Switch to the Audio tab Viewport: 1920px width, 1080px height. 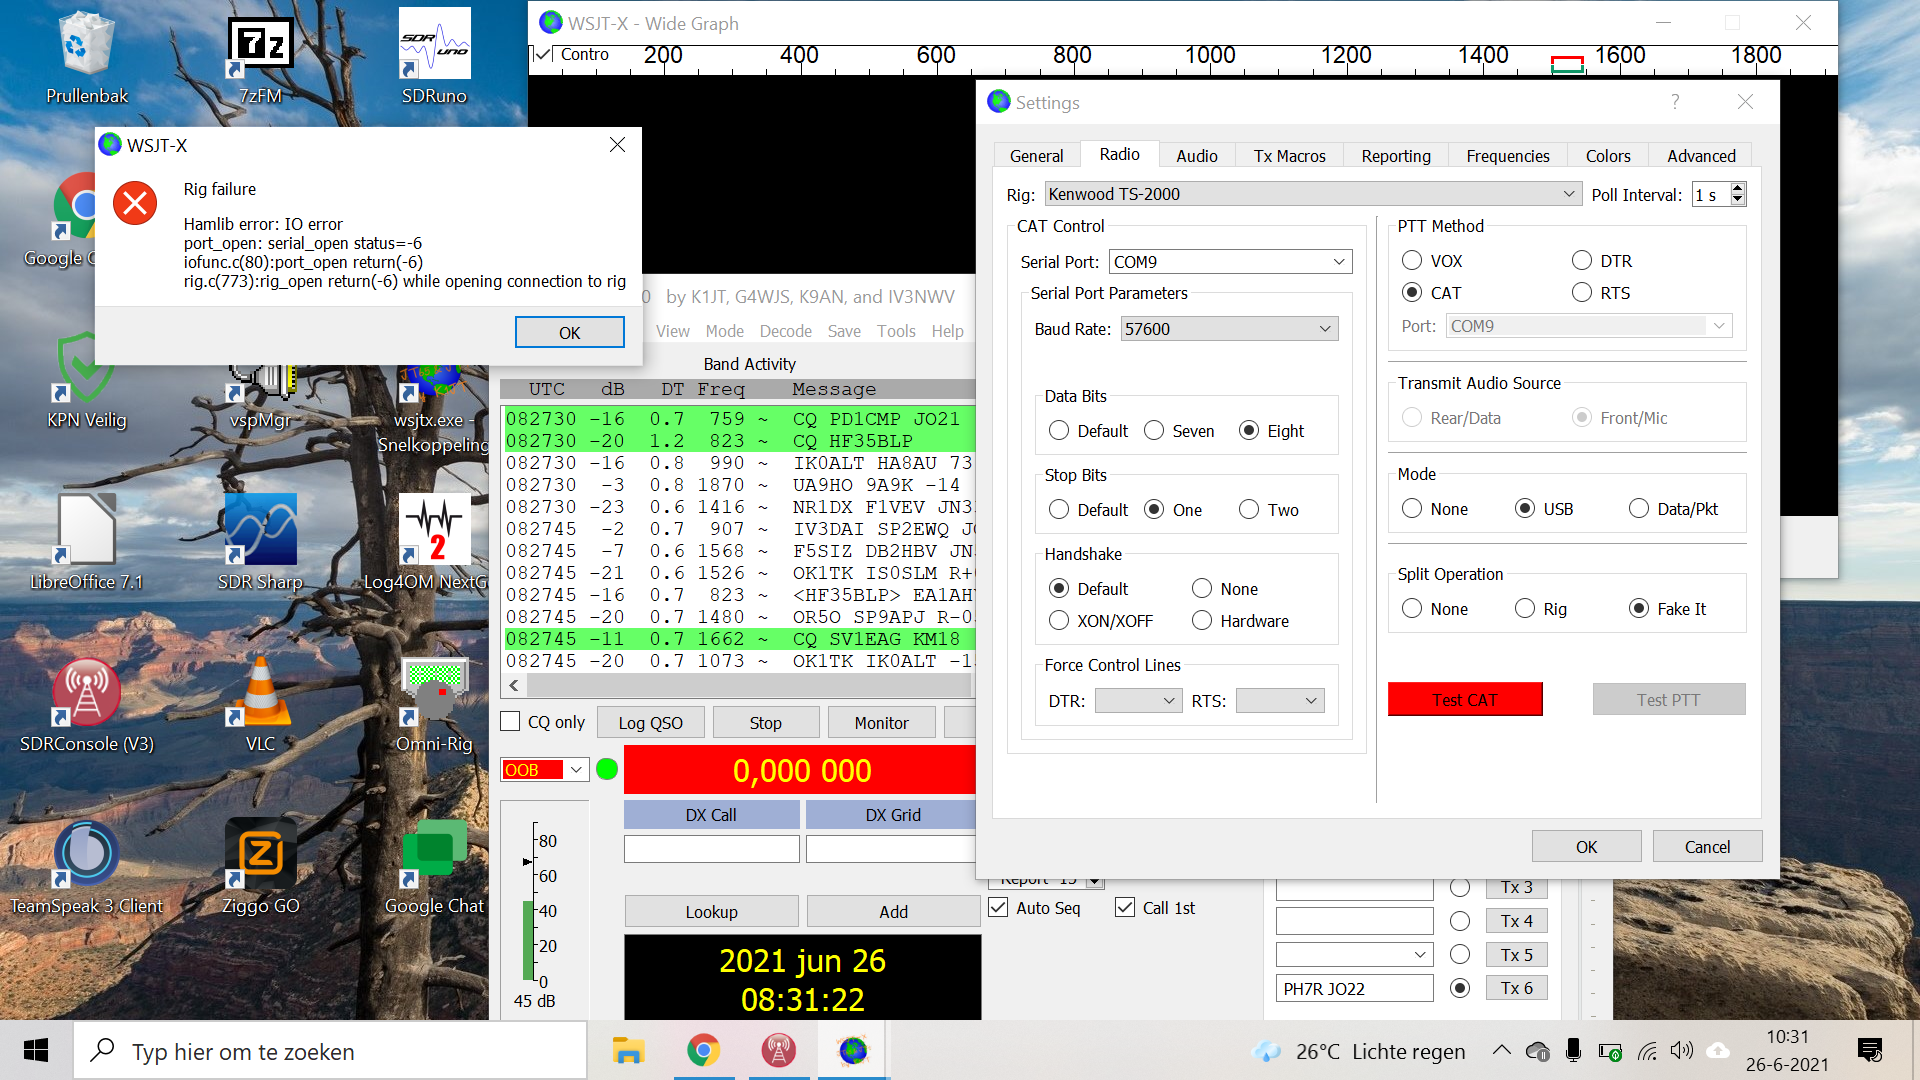pos(1196,156)
